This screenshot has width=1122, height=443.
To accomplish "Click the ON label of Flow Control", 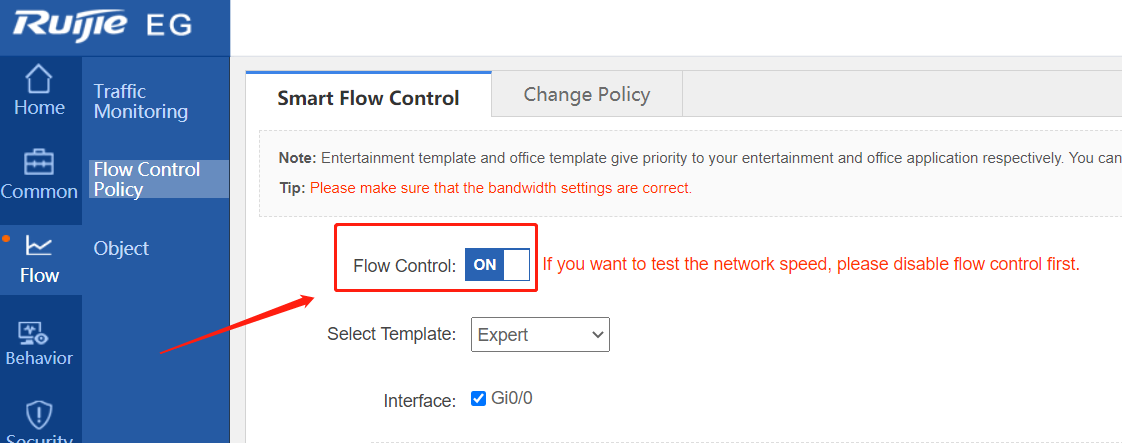I will pos(484,265).
